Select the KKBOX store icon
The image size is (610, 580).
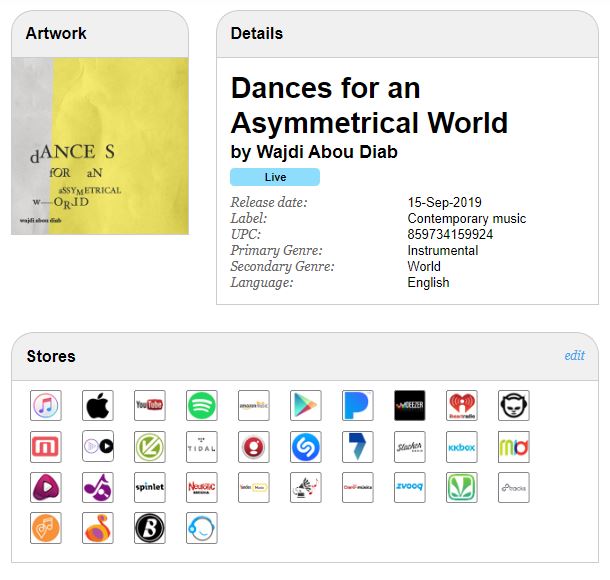(462, 446)
